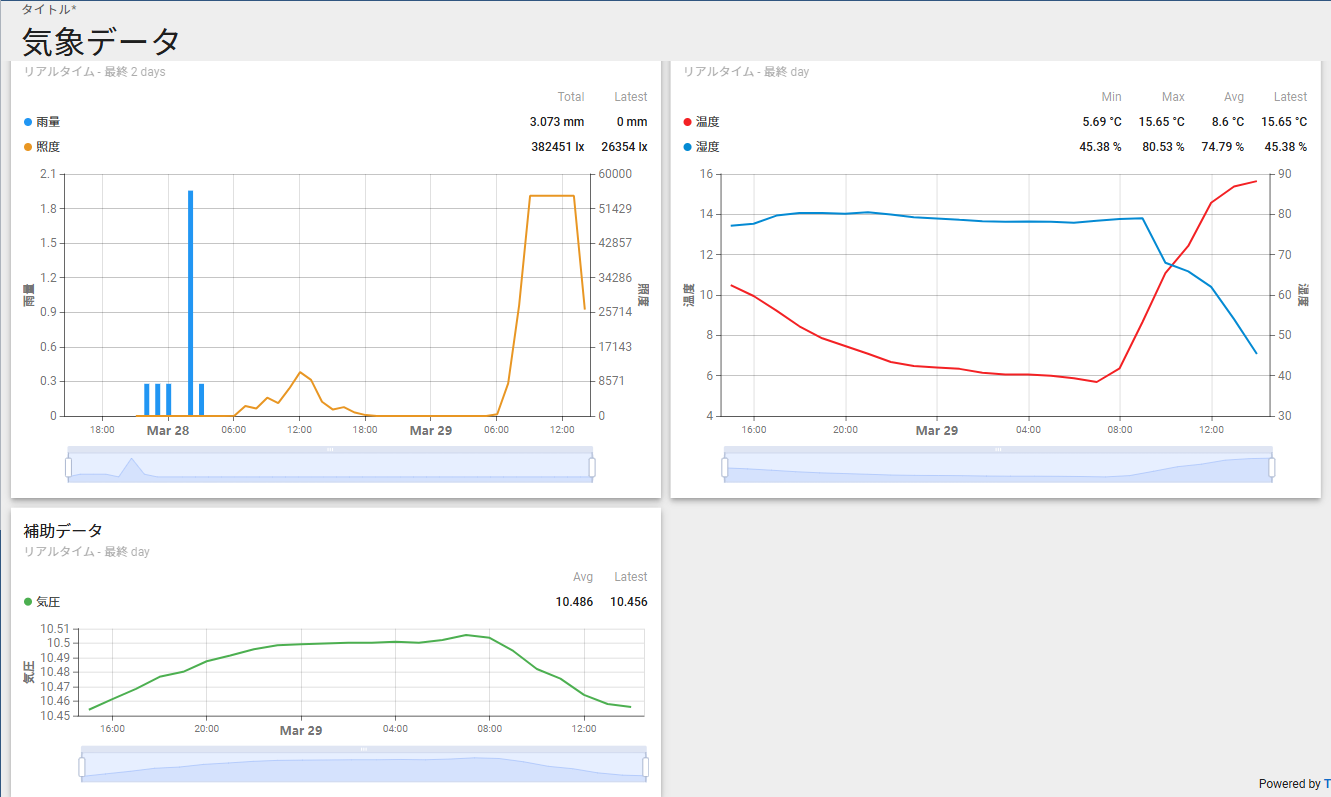The image size is (1331, 797).
Task: Click the top grip icon on the rain chart navigator
Action: coord(330,450)
